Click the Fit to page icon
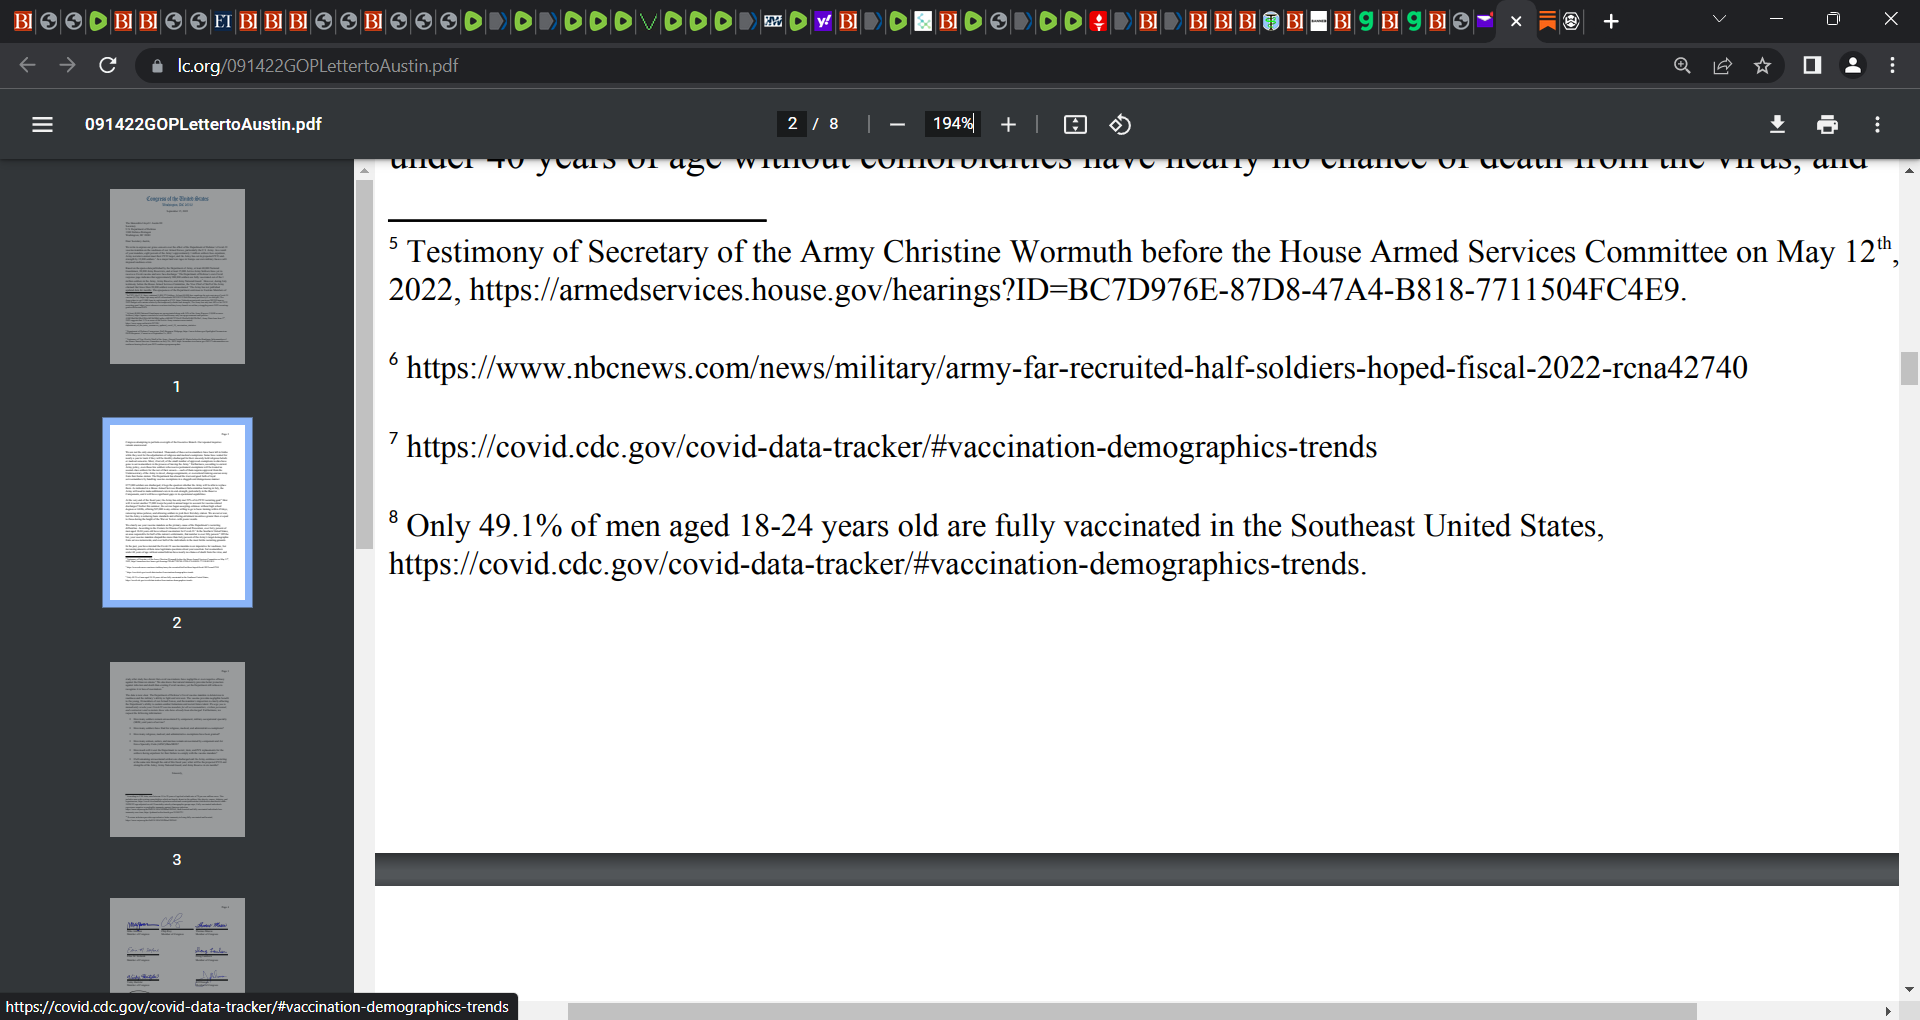Screen dimensions: 1920x1020 click(x=1075, y=124)
